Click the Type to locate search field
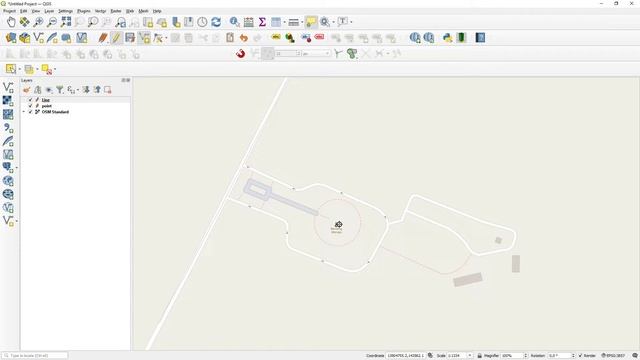This screenshot has width=640, height=360. point(35,356)
